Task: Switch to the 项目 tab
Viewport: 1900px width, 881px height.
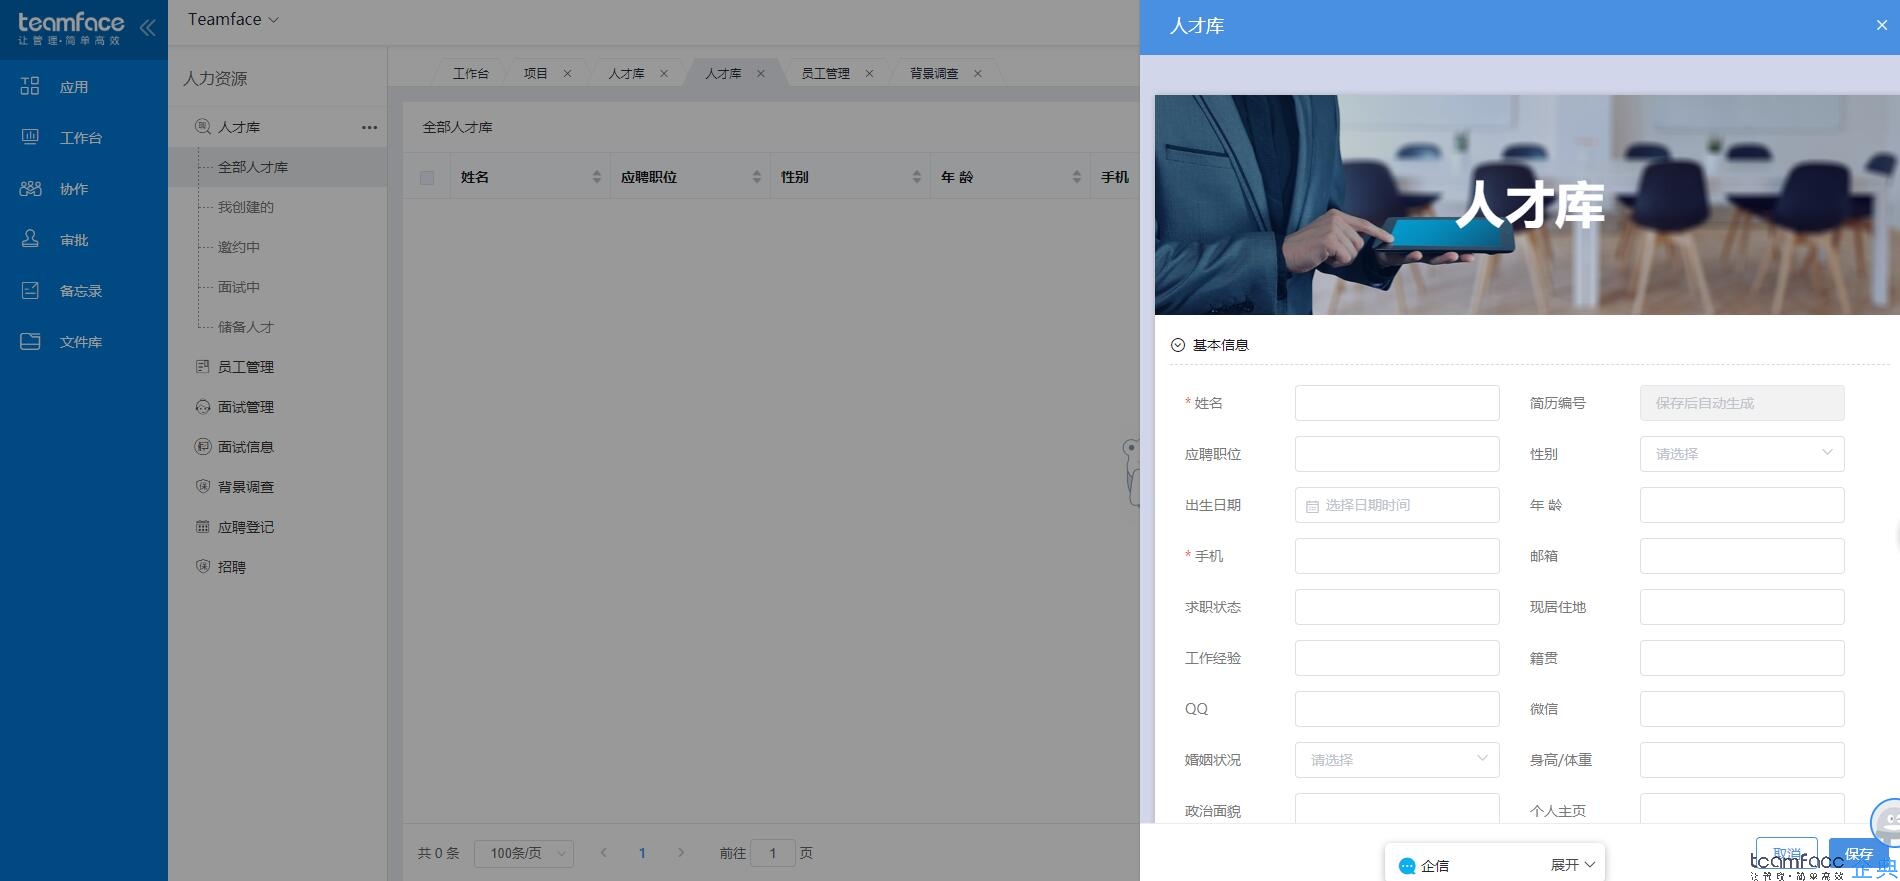Action: coord(536,73)
